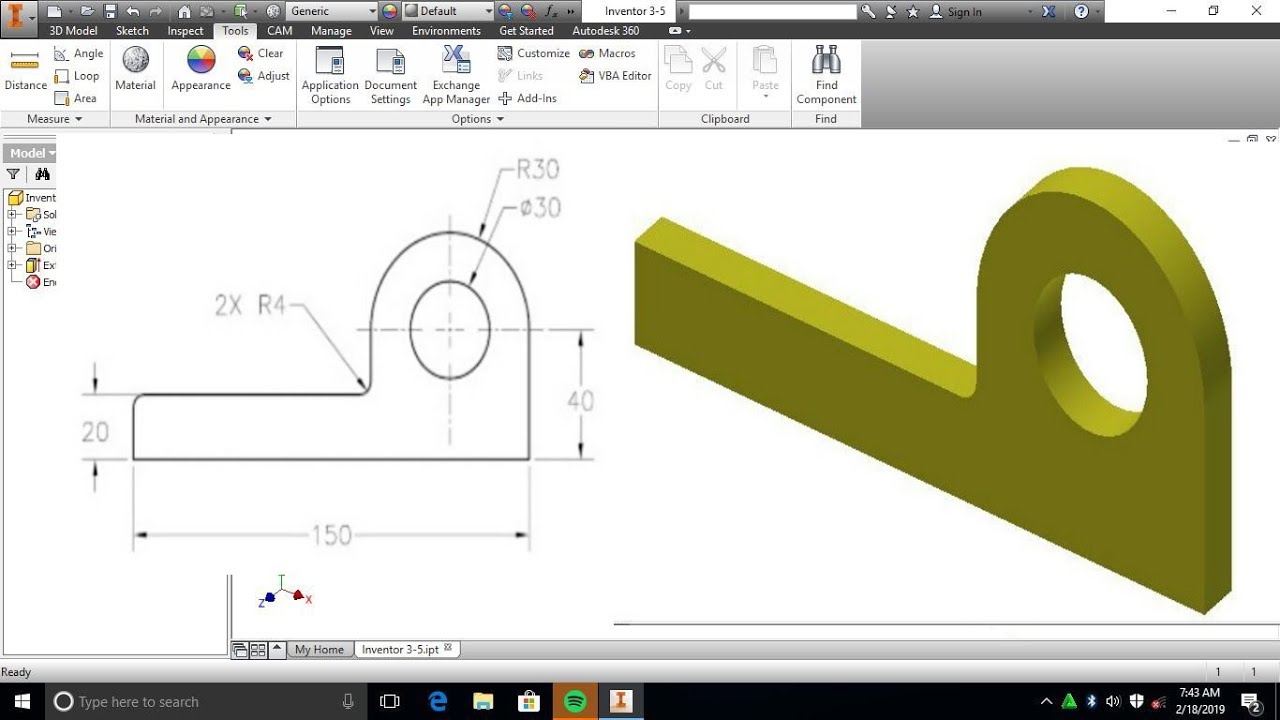
Task: Undo the last action
Action: click(x=133, y=12)
